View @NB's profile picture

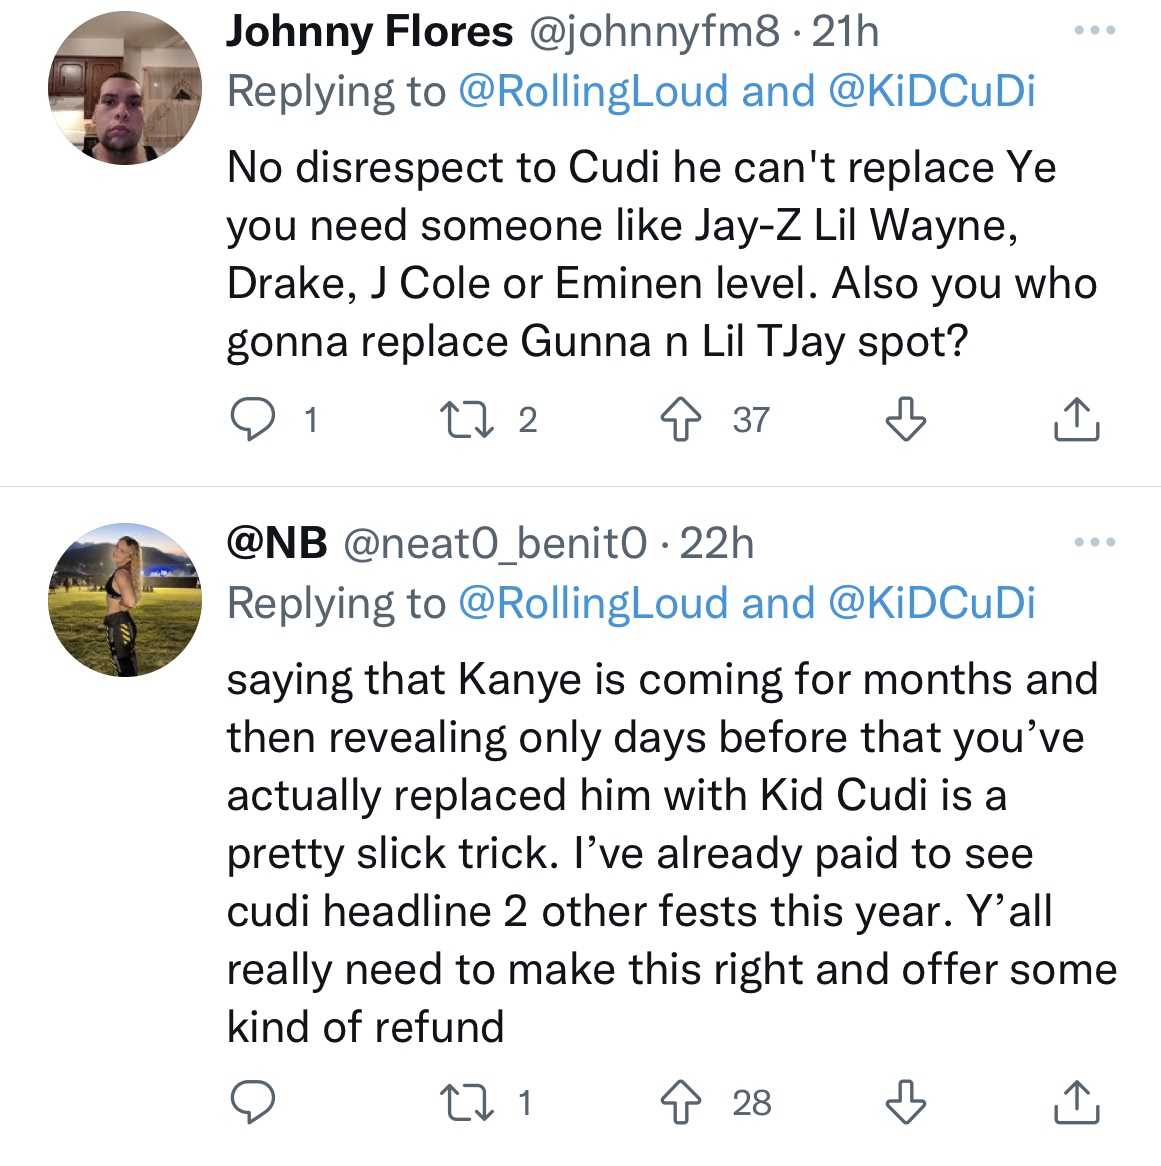coord(124,600)
